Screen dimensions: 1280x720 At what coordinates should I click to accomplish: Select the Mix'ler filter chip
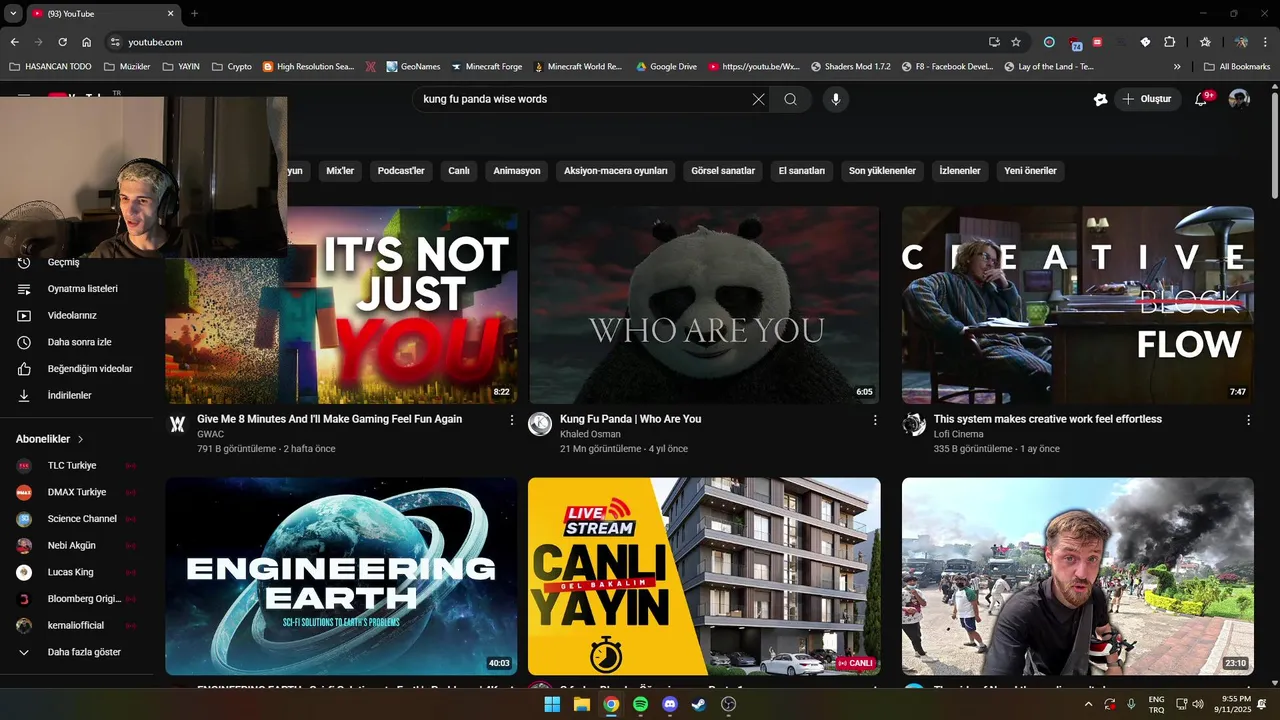click(340, 171)
